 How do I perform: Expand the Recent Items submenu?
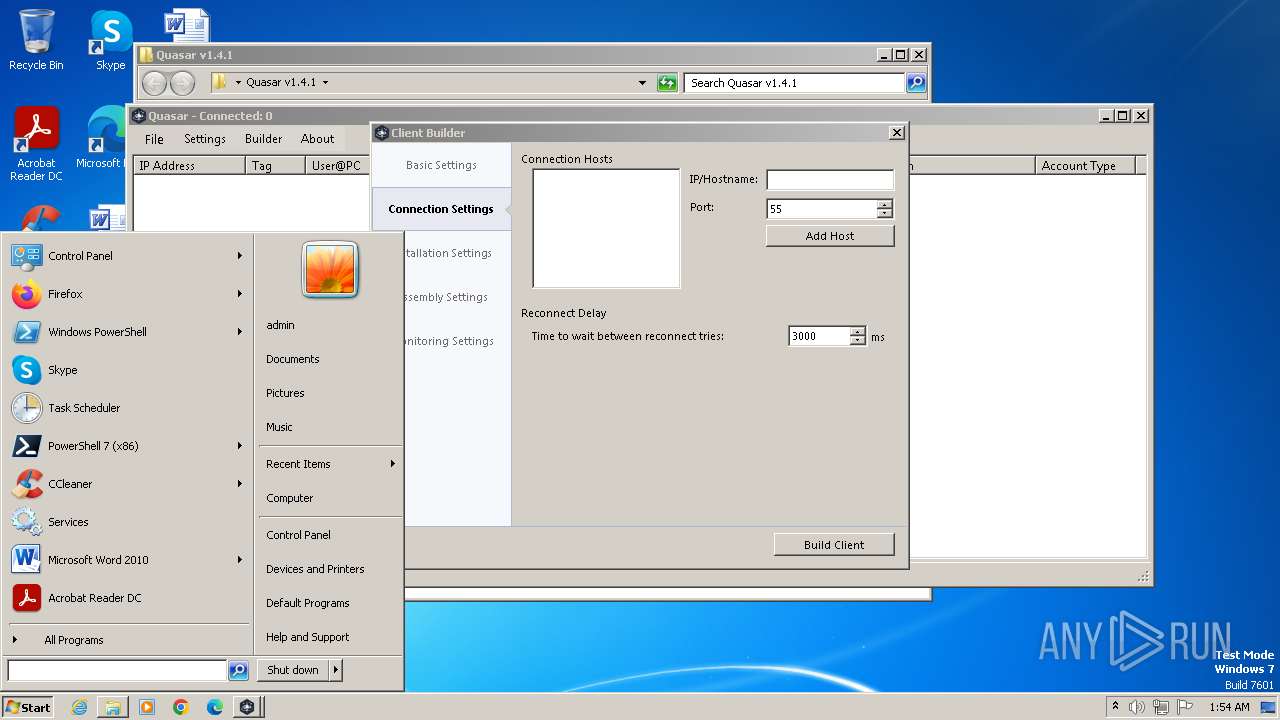coord(331,464)
